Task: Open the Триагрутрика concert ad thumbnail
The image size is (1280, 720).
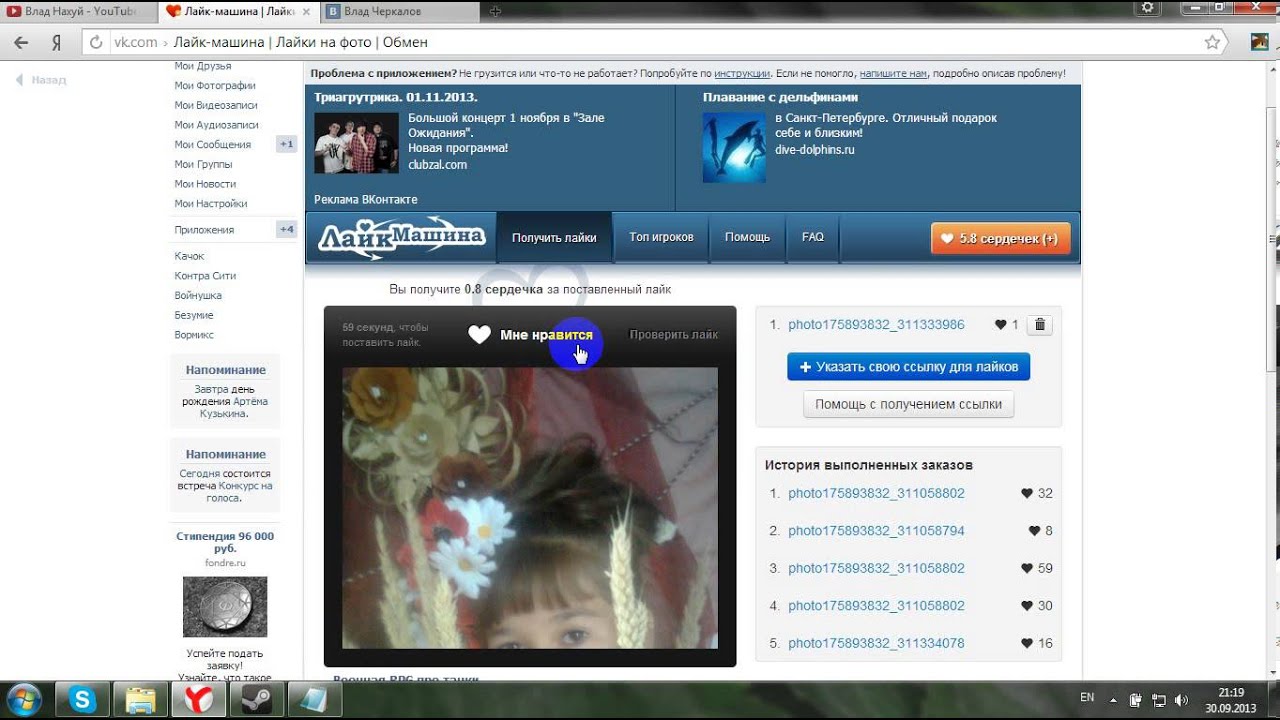Action: [356, 143]
